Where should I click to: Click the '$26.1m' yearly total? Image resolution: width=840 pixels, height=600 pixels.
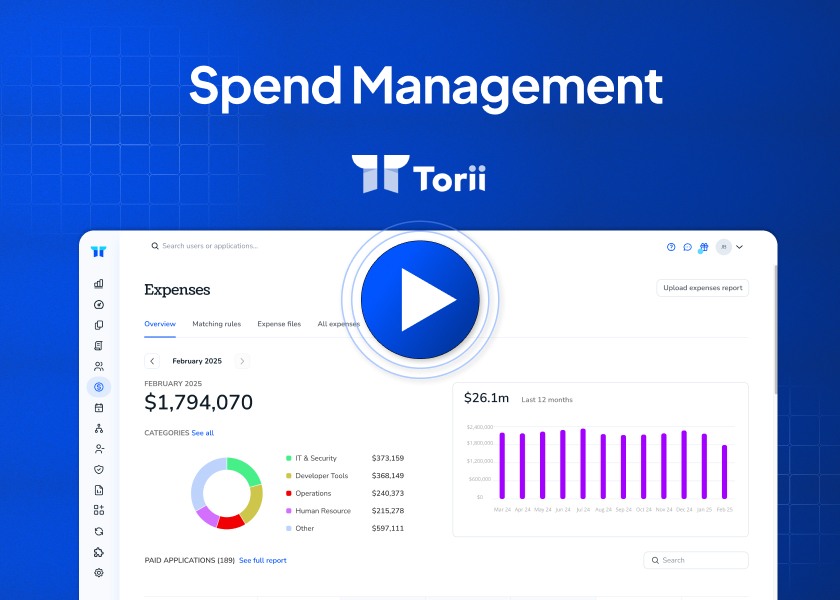pos(486,398)
